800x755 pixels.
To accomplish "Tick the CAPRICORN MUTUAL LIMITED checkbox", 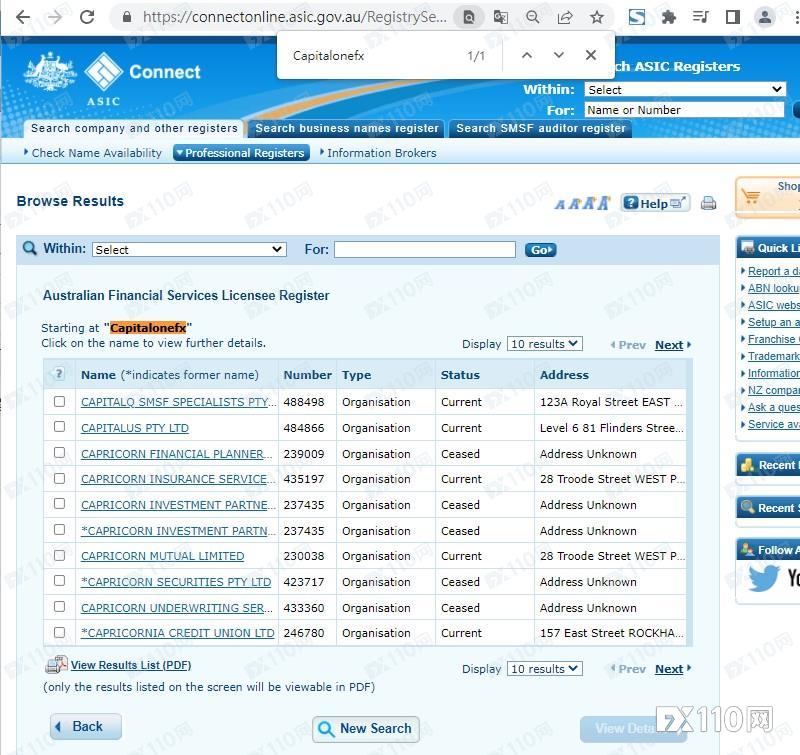I will pos(59,555).
